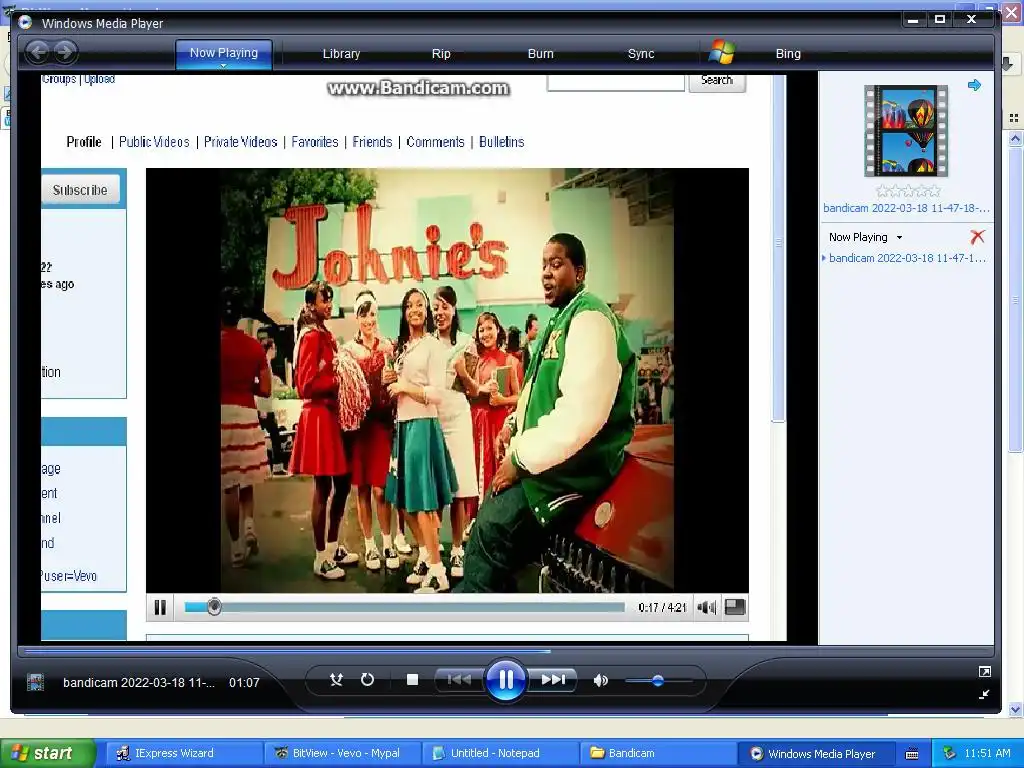Image resolution: width=1024 pixels, height=768 pixels.
Task: Click the 11:51 AM system clock
Action: (987, 753)
